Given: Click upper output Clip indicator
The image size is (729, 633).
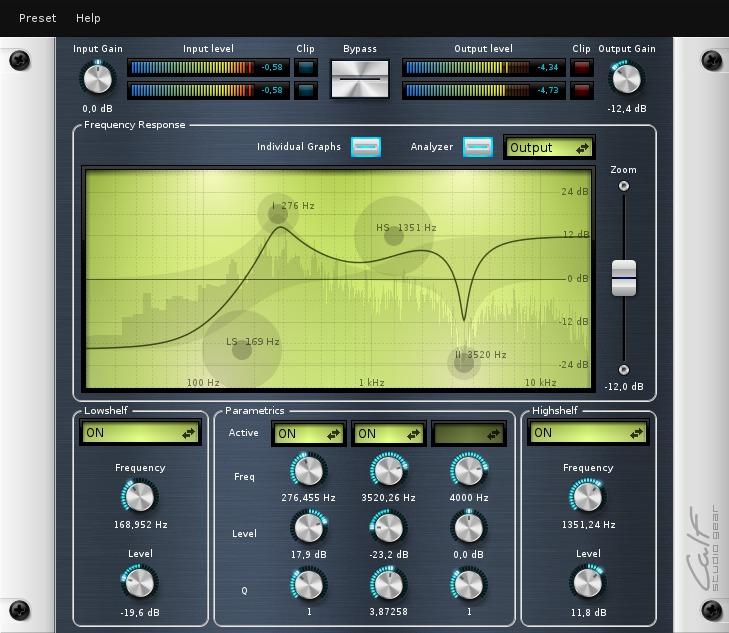Looking at the screenshot, I should [582, 67].
